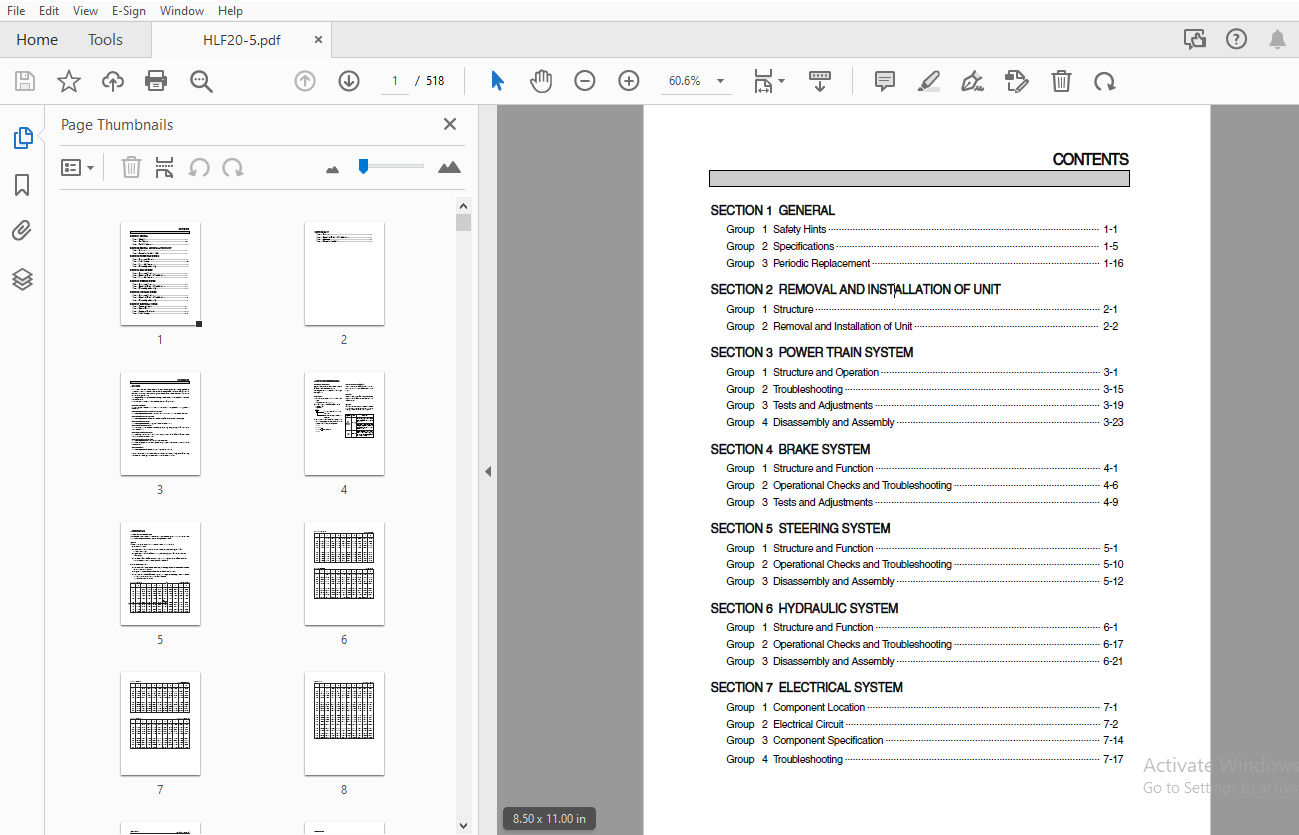
Task: Open the sign document pen tool
Action: coord(972,81)
